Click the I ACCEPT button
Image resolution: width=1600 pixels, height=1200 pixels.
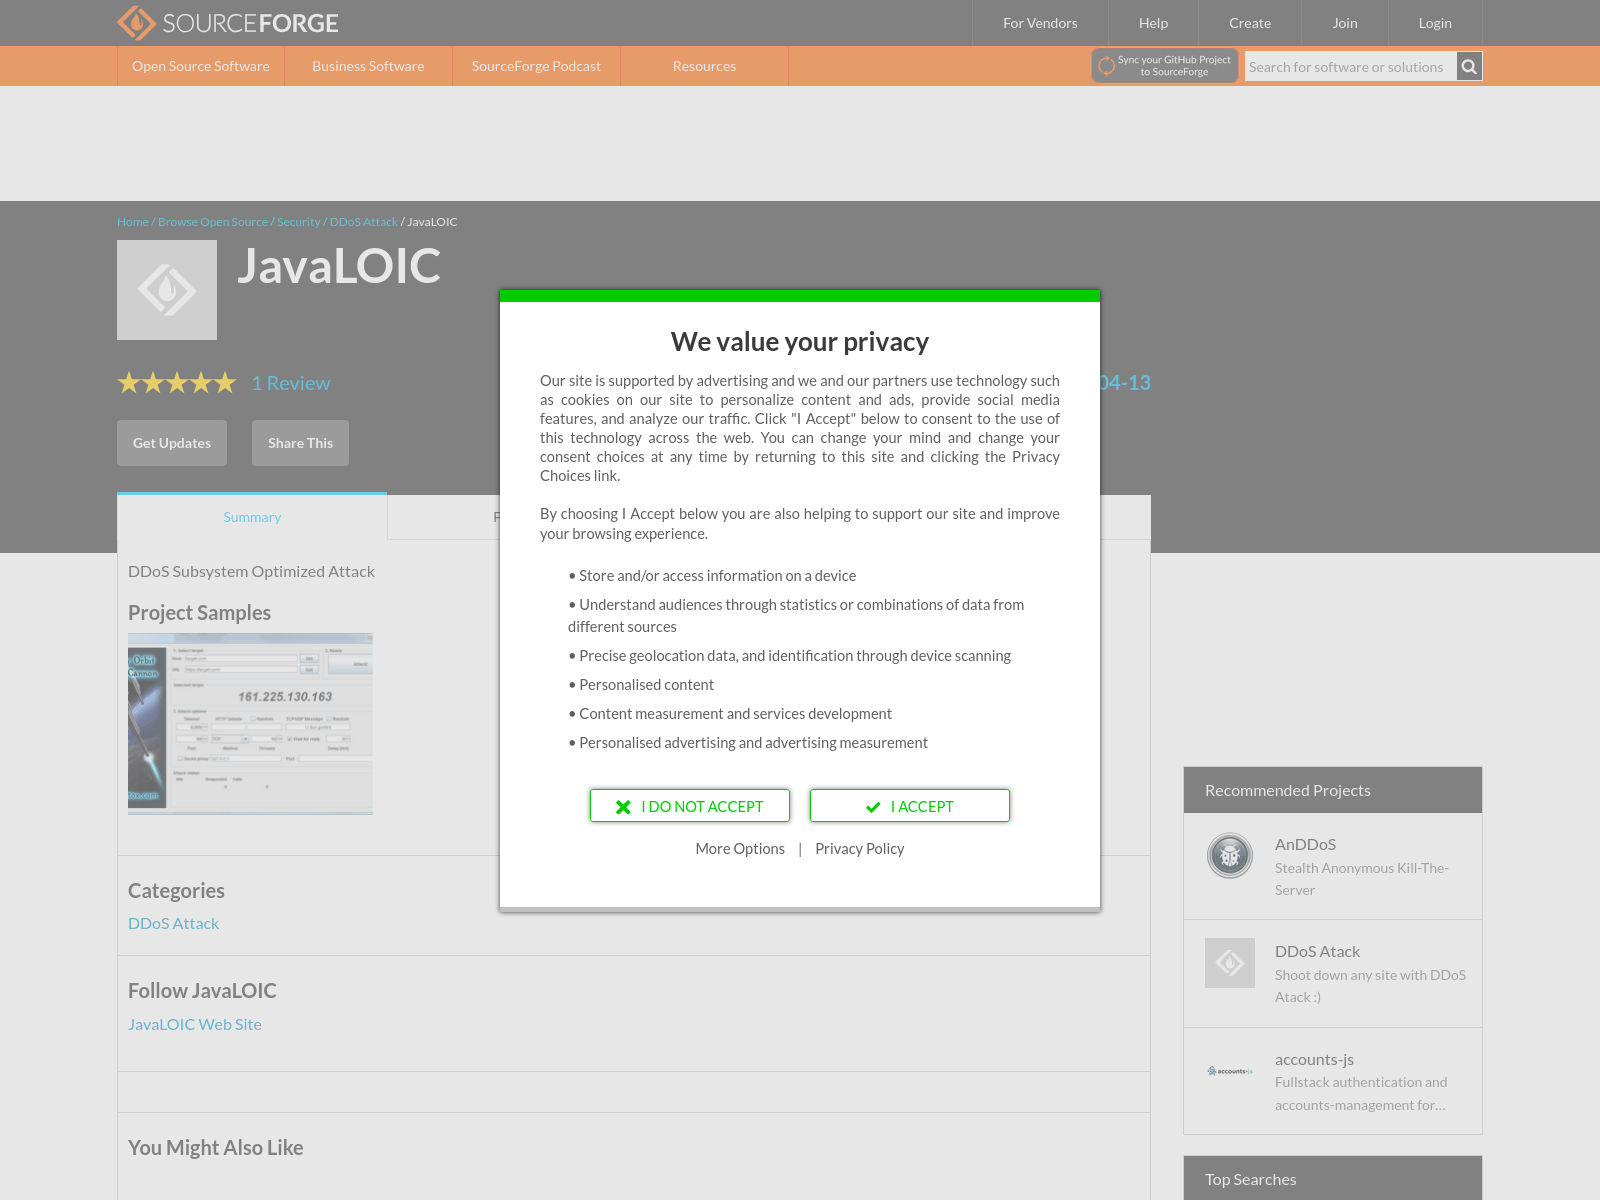pos(910,806)
